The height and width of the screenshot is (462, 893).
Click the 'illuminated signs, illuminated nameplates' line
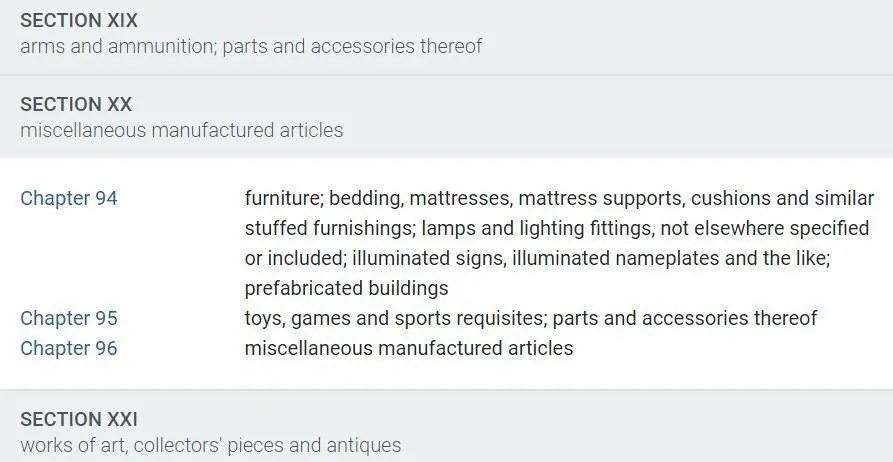tap(538, 258)
